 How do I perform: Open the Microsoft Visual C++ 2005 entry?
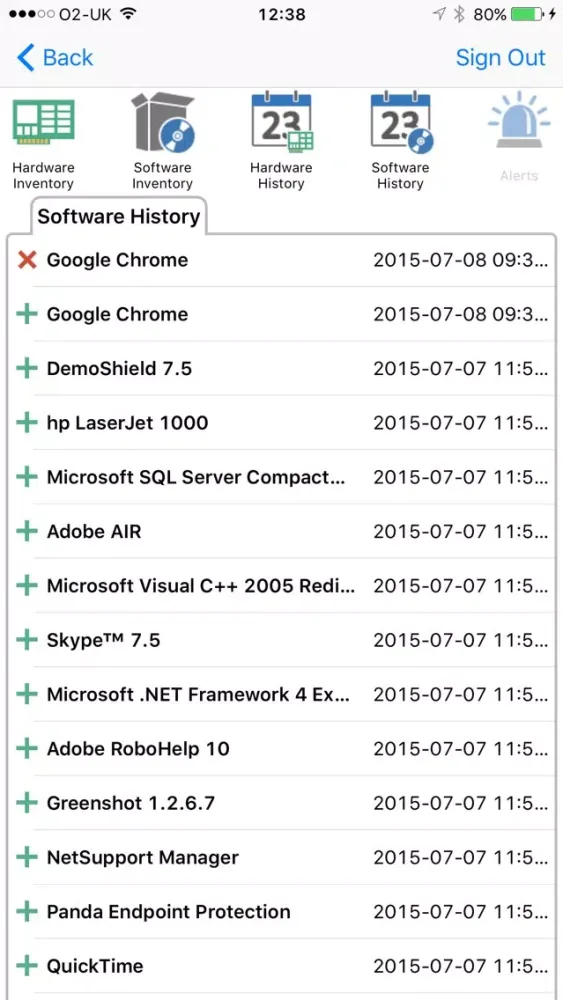pos(281,585)
